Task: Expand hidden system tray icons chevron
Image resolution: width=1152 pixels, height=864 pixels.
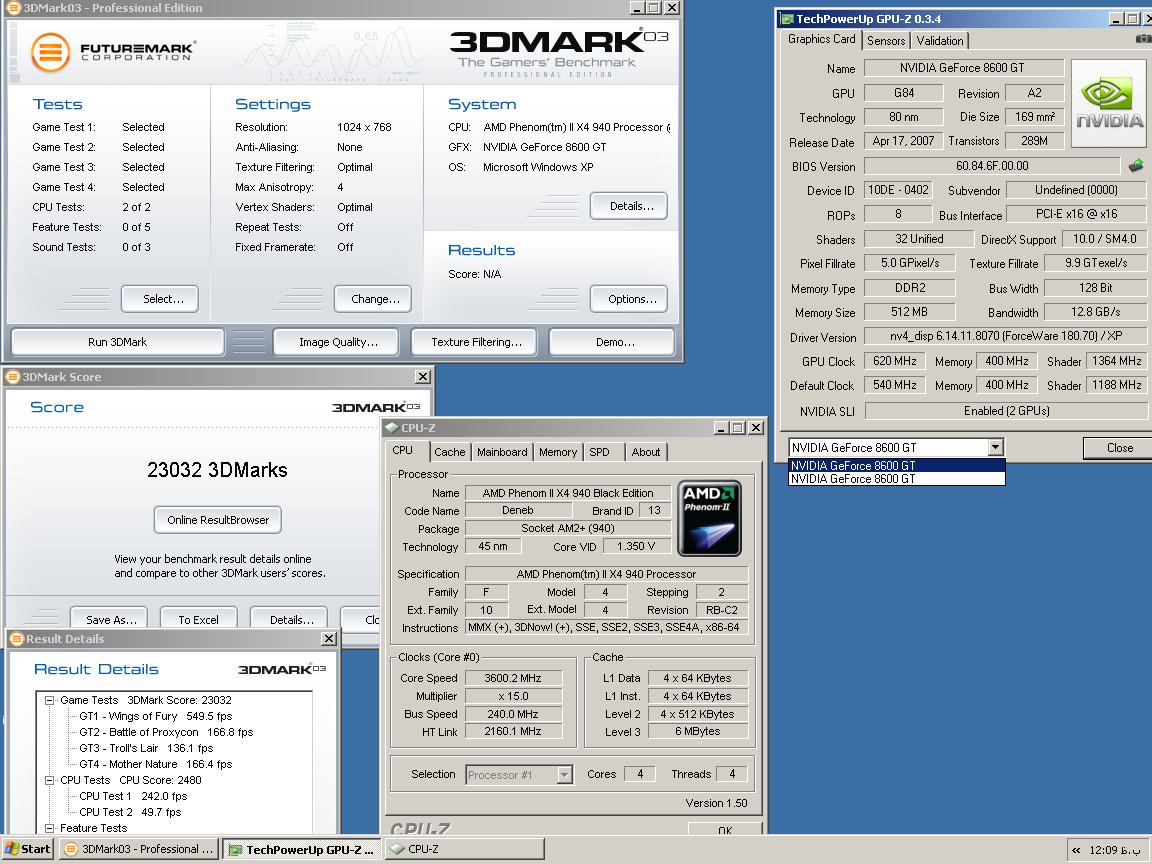Action: point(1076,850)
